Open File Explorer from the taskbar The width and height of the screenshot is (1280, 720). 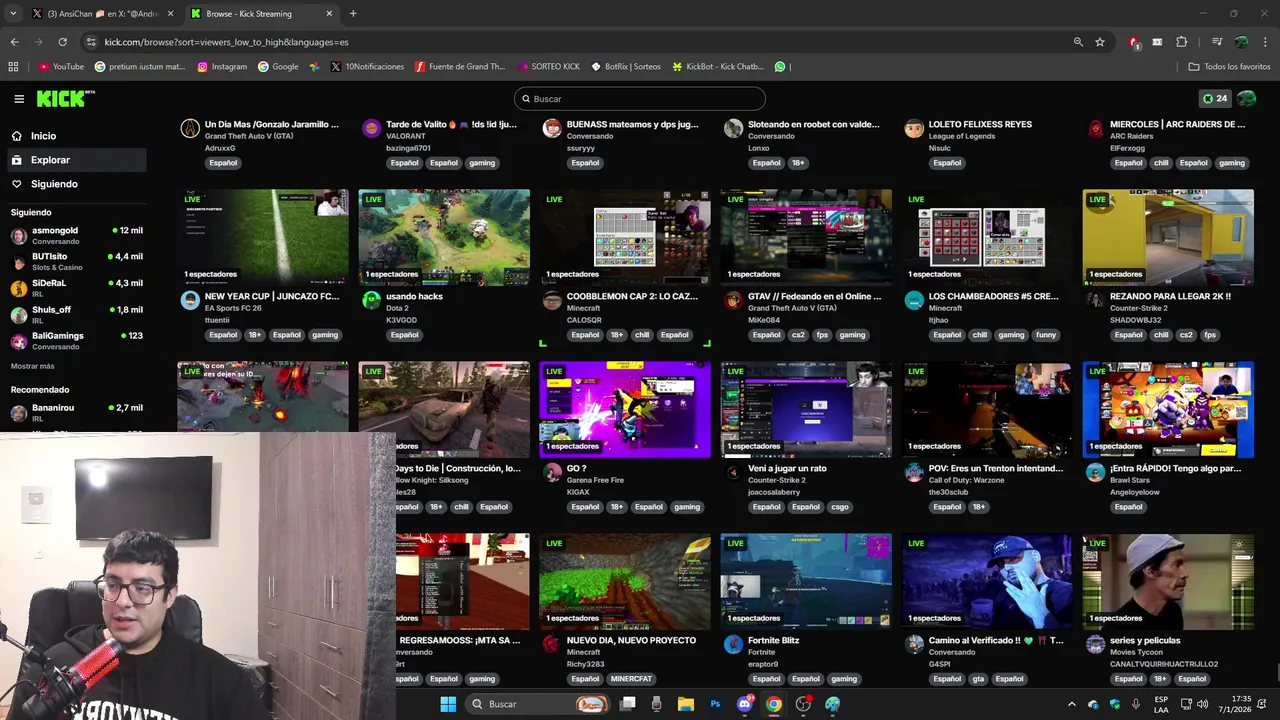[686, 704]
